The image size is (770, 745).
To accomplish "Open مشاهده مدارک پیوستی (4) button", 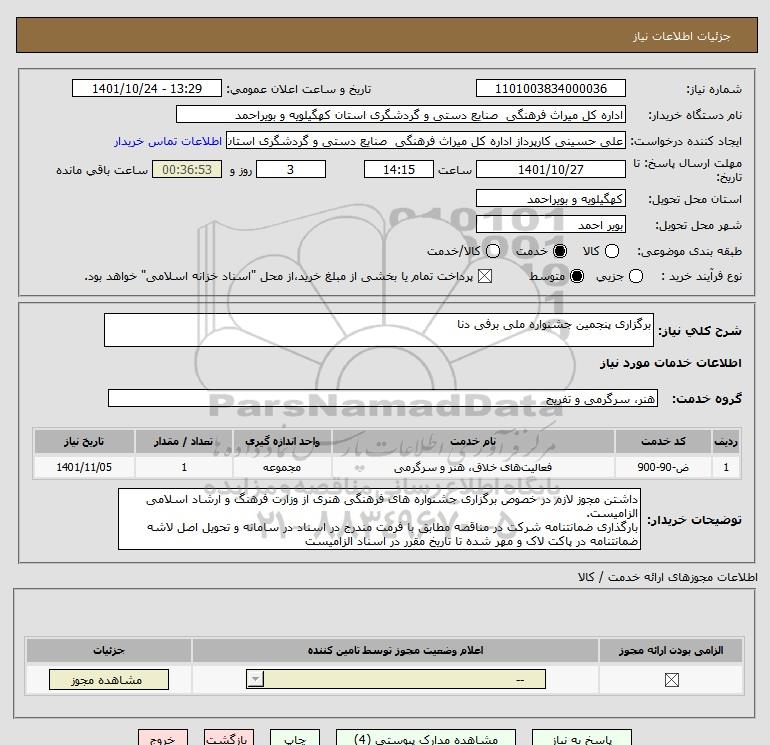I will click(x=426, y=738).
